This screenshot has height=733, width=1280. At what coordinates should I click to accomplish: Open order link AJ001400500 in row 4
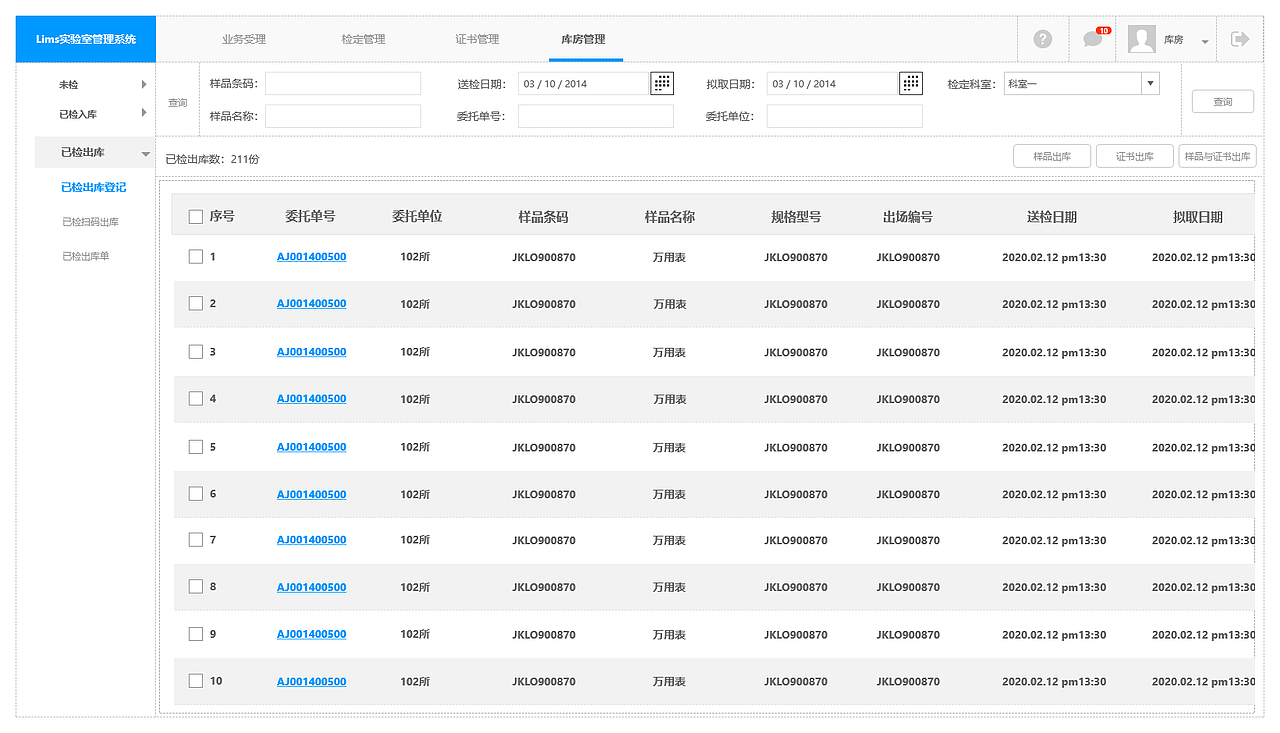(312, 399)
